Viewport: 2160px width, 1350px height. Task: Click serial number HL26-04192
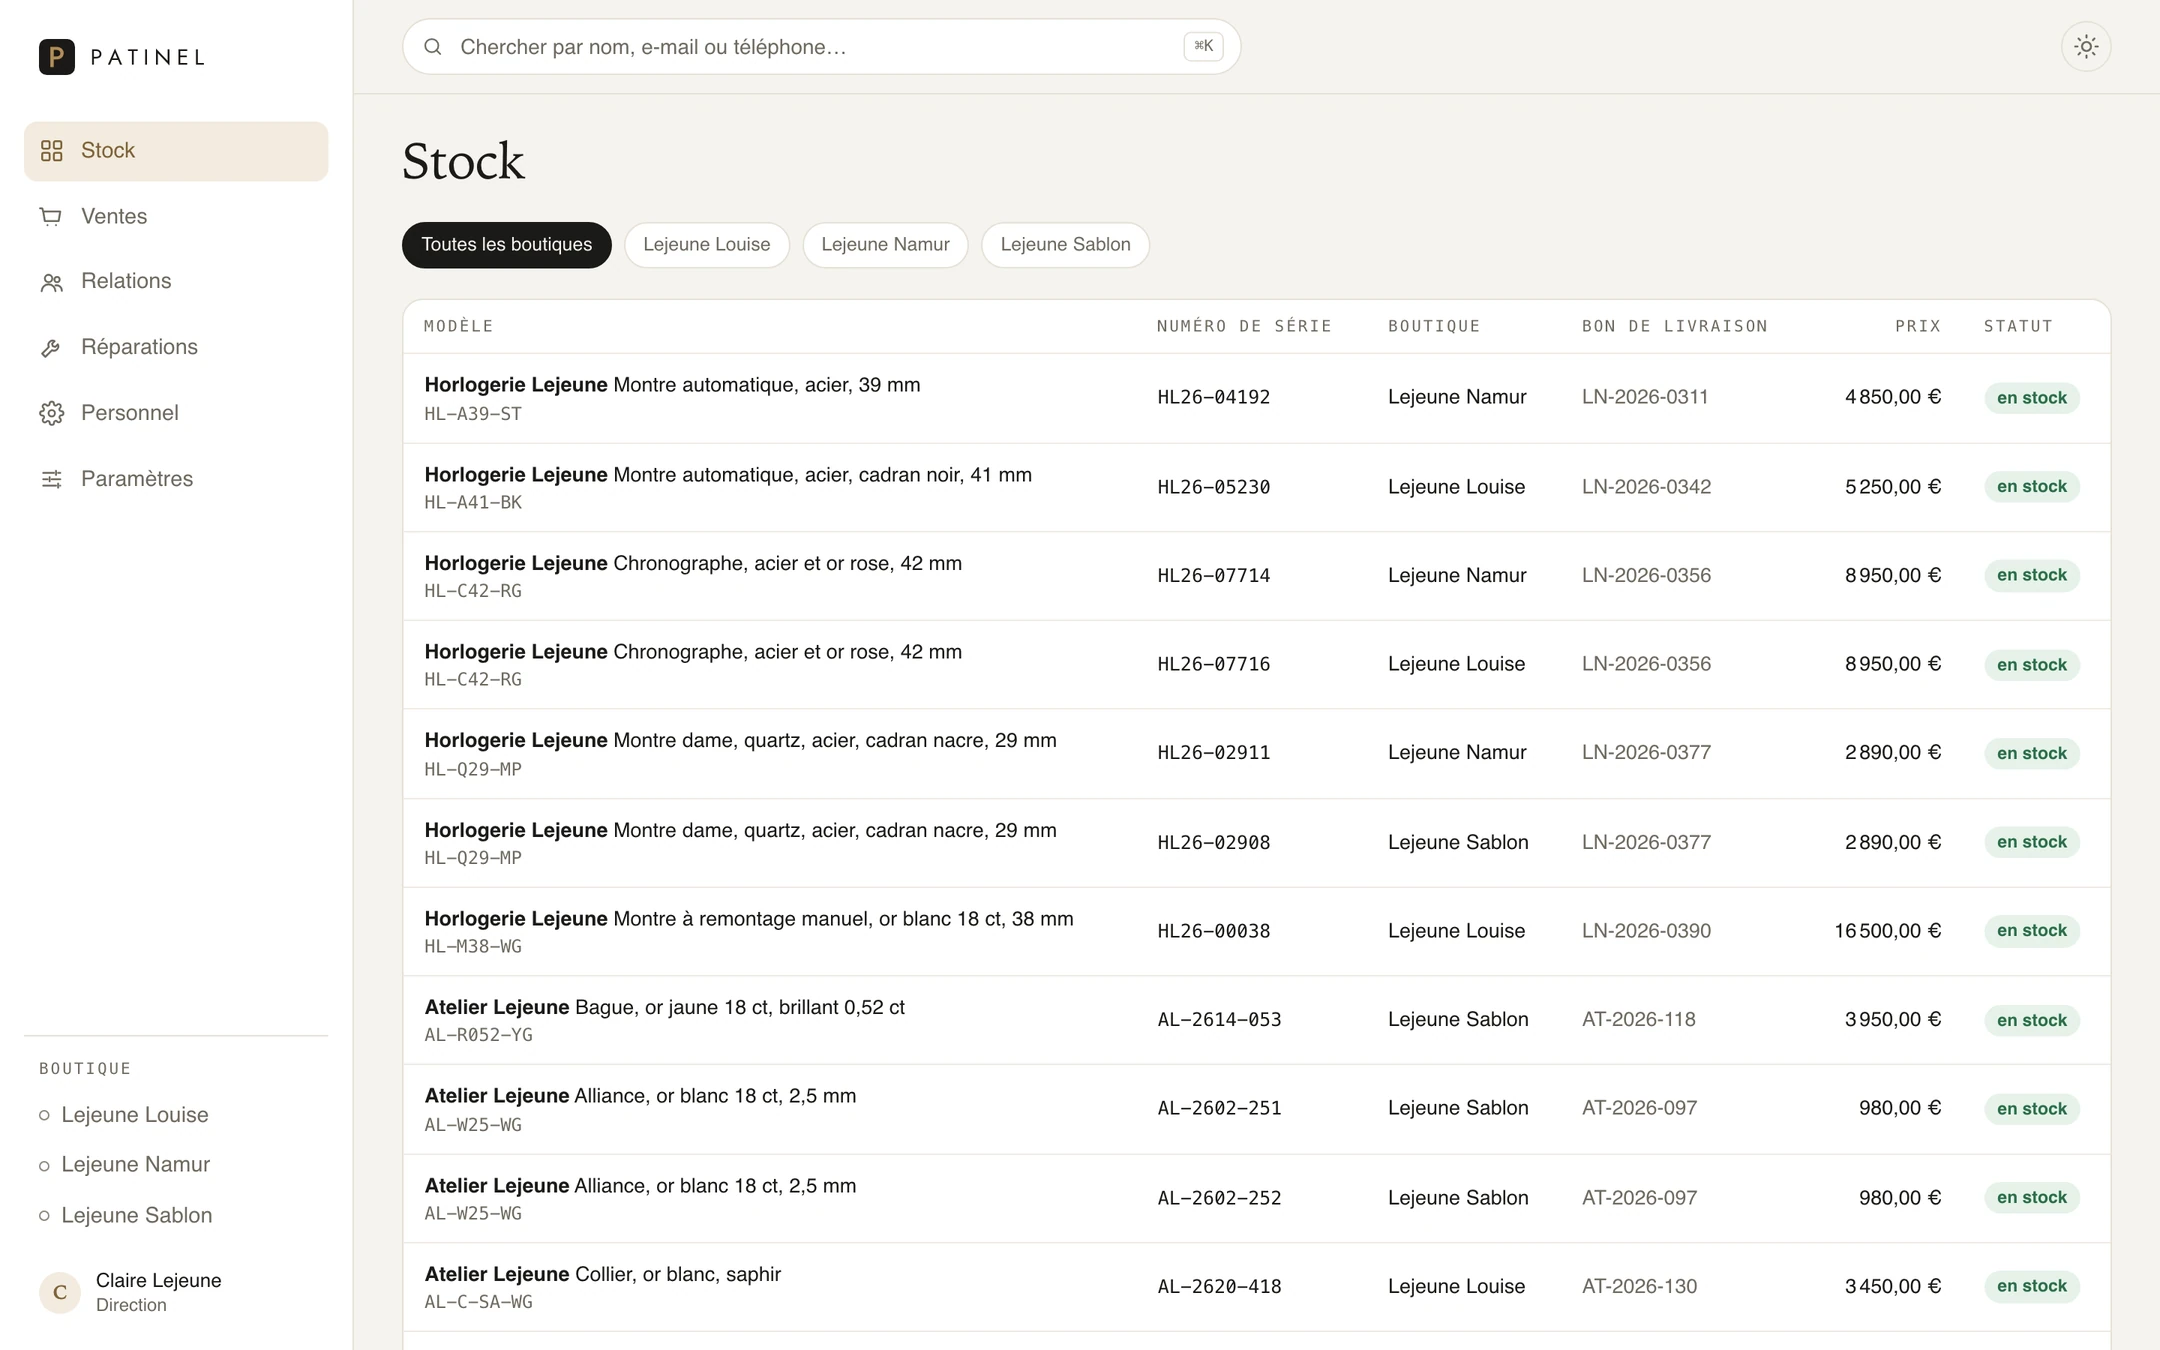point(1214,398)
